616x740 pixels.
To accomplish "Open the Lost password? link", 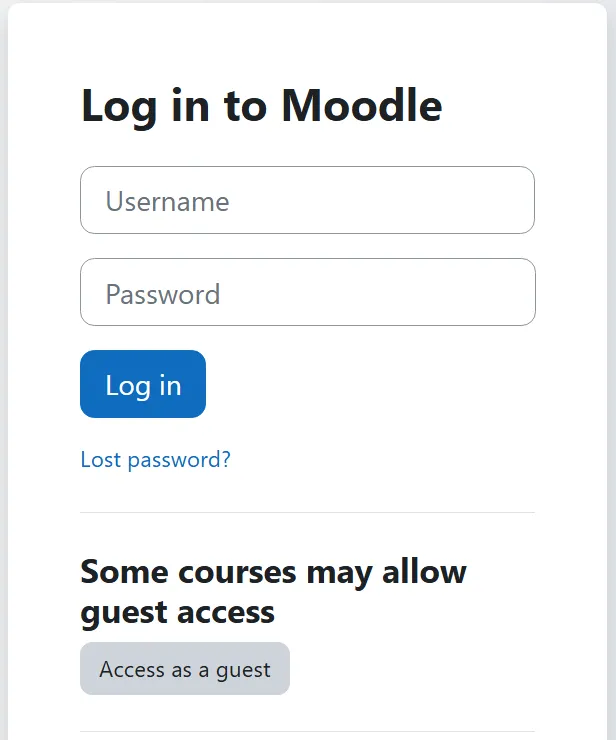I will point(155,460).
